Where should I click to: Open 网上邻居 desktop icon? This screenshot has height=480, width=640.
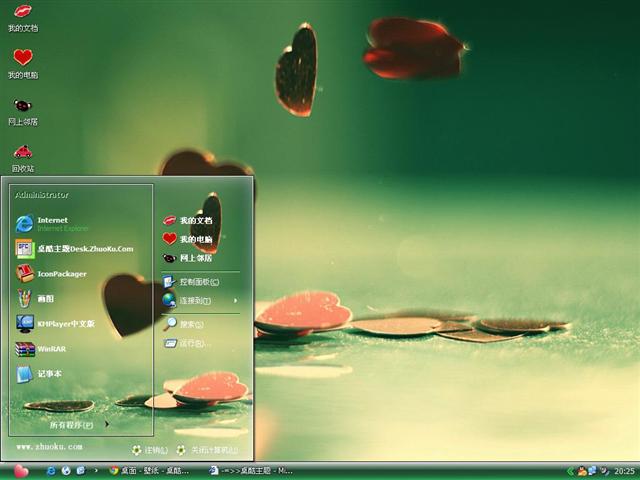pyautogui.click(x=22, y=109)
